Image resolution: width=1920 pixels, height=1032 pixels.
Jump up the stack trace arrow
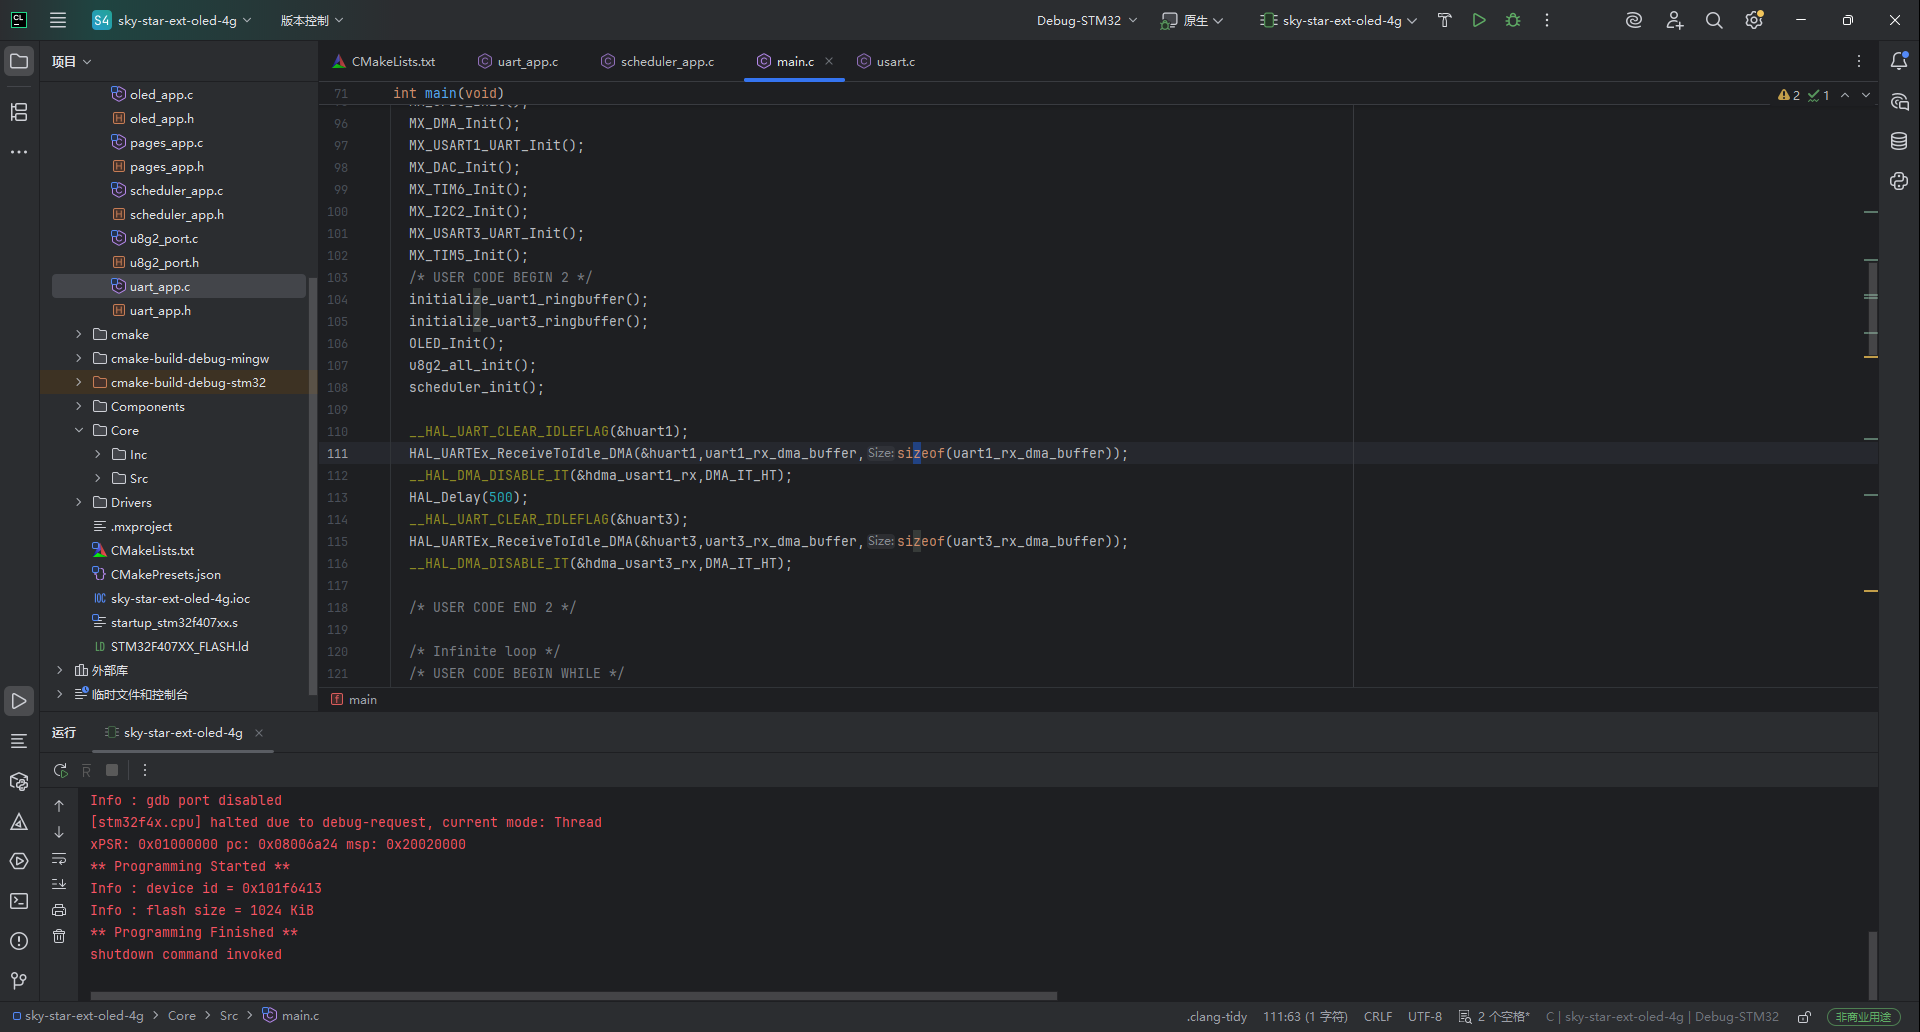pos(59,806)
